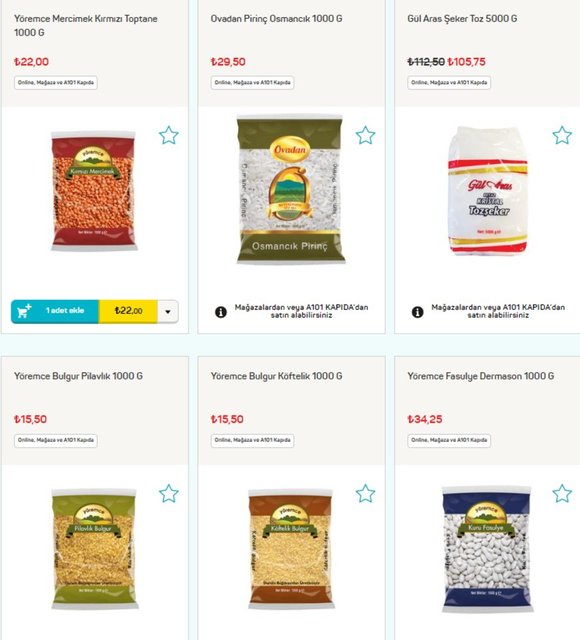Click the shopping cart icon on add button
This screenshot has height=640, width=580.
[x=24, y=311]
